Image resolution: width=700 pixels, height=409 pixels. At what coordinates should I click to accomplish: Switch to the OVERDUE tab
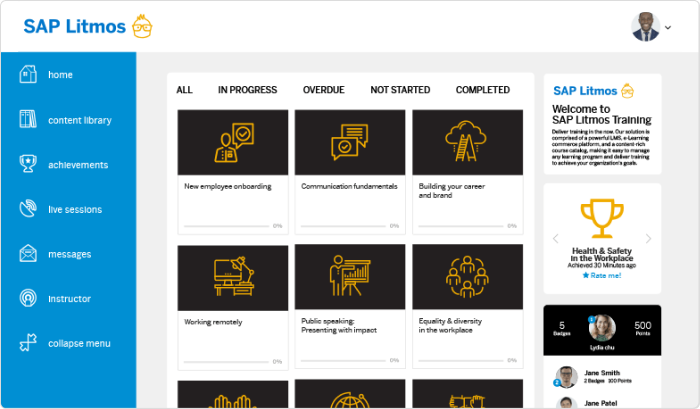324,90
